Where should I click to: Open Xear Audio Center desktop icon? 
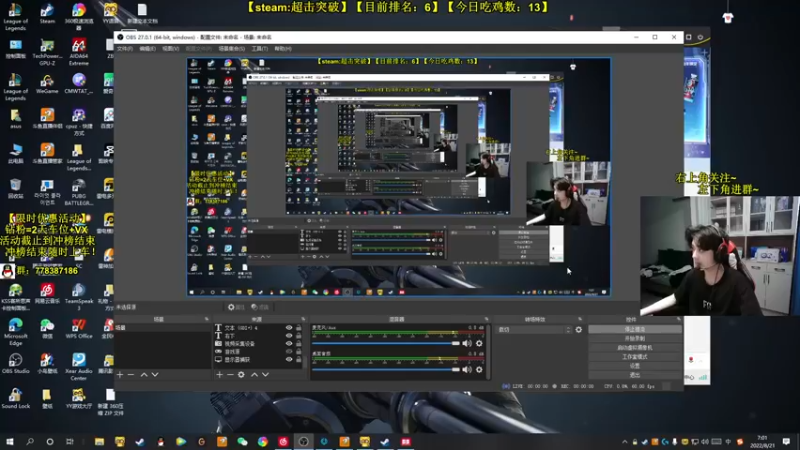[x=79, y=367]
